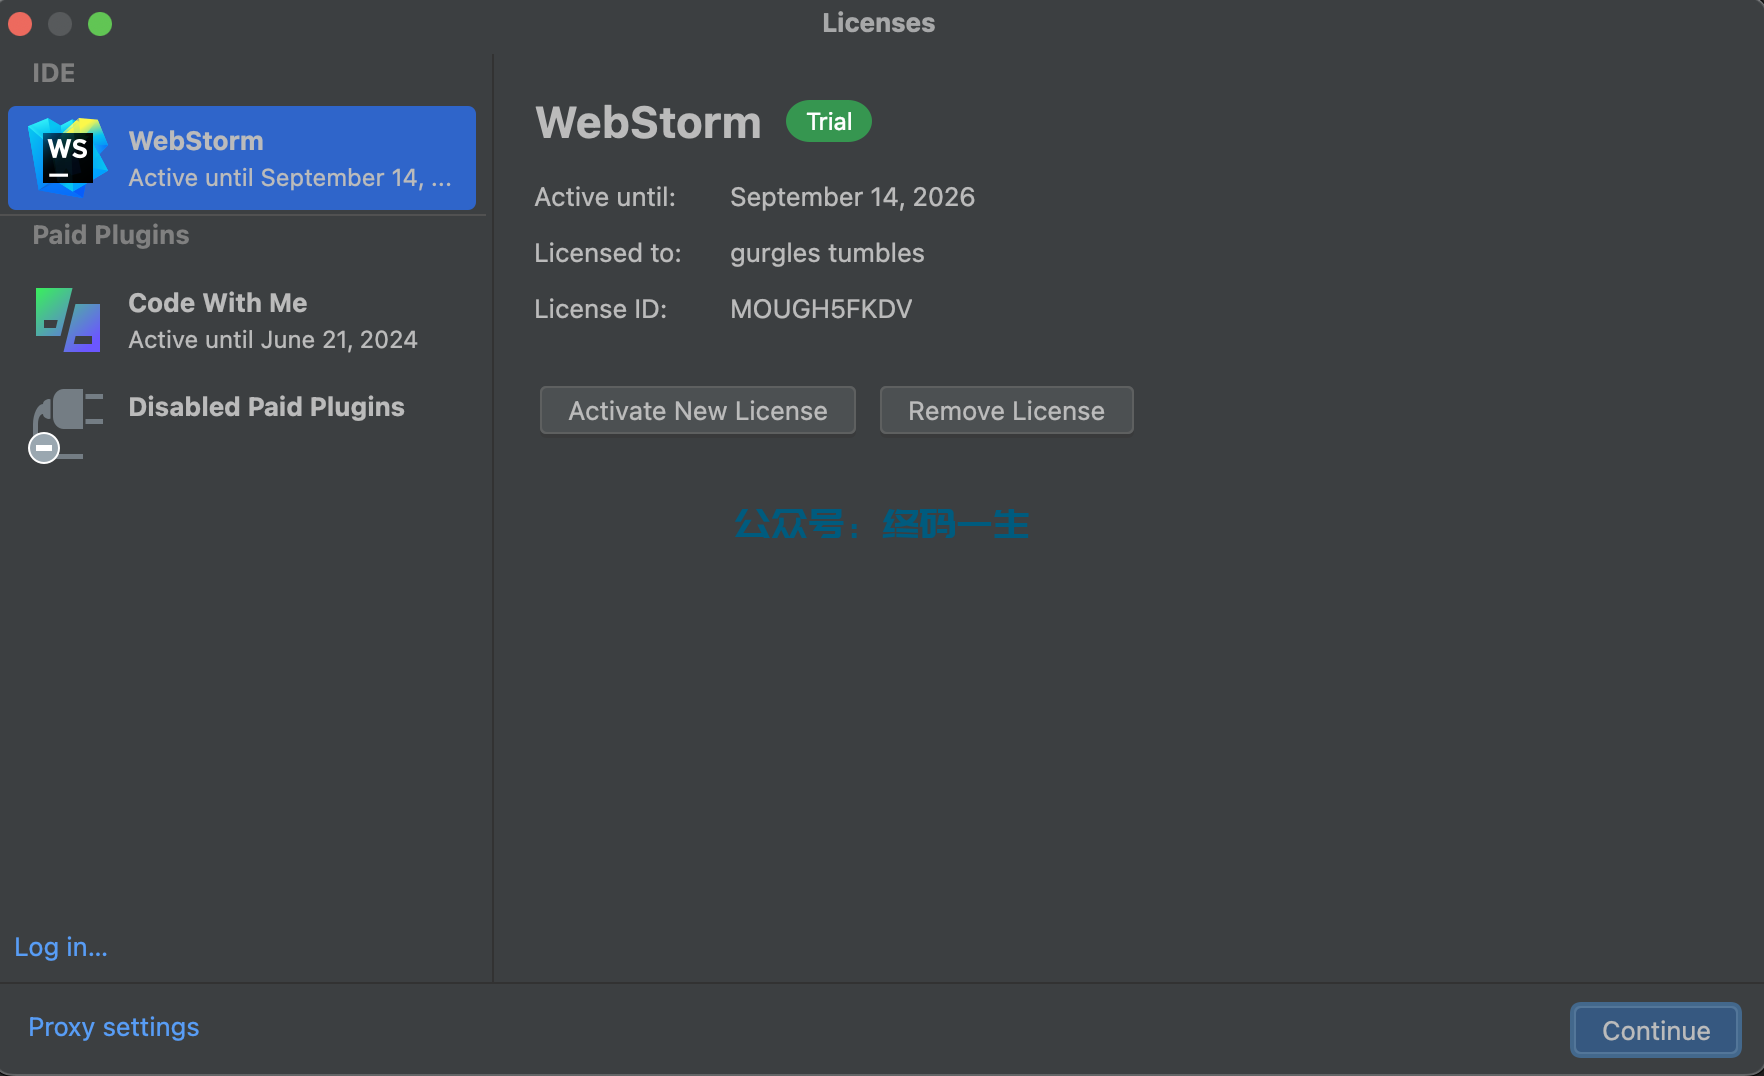Click the green Trial badge

point(829,122)
